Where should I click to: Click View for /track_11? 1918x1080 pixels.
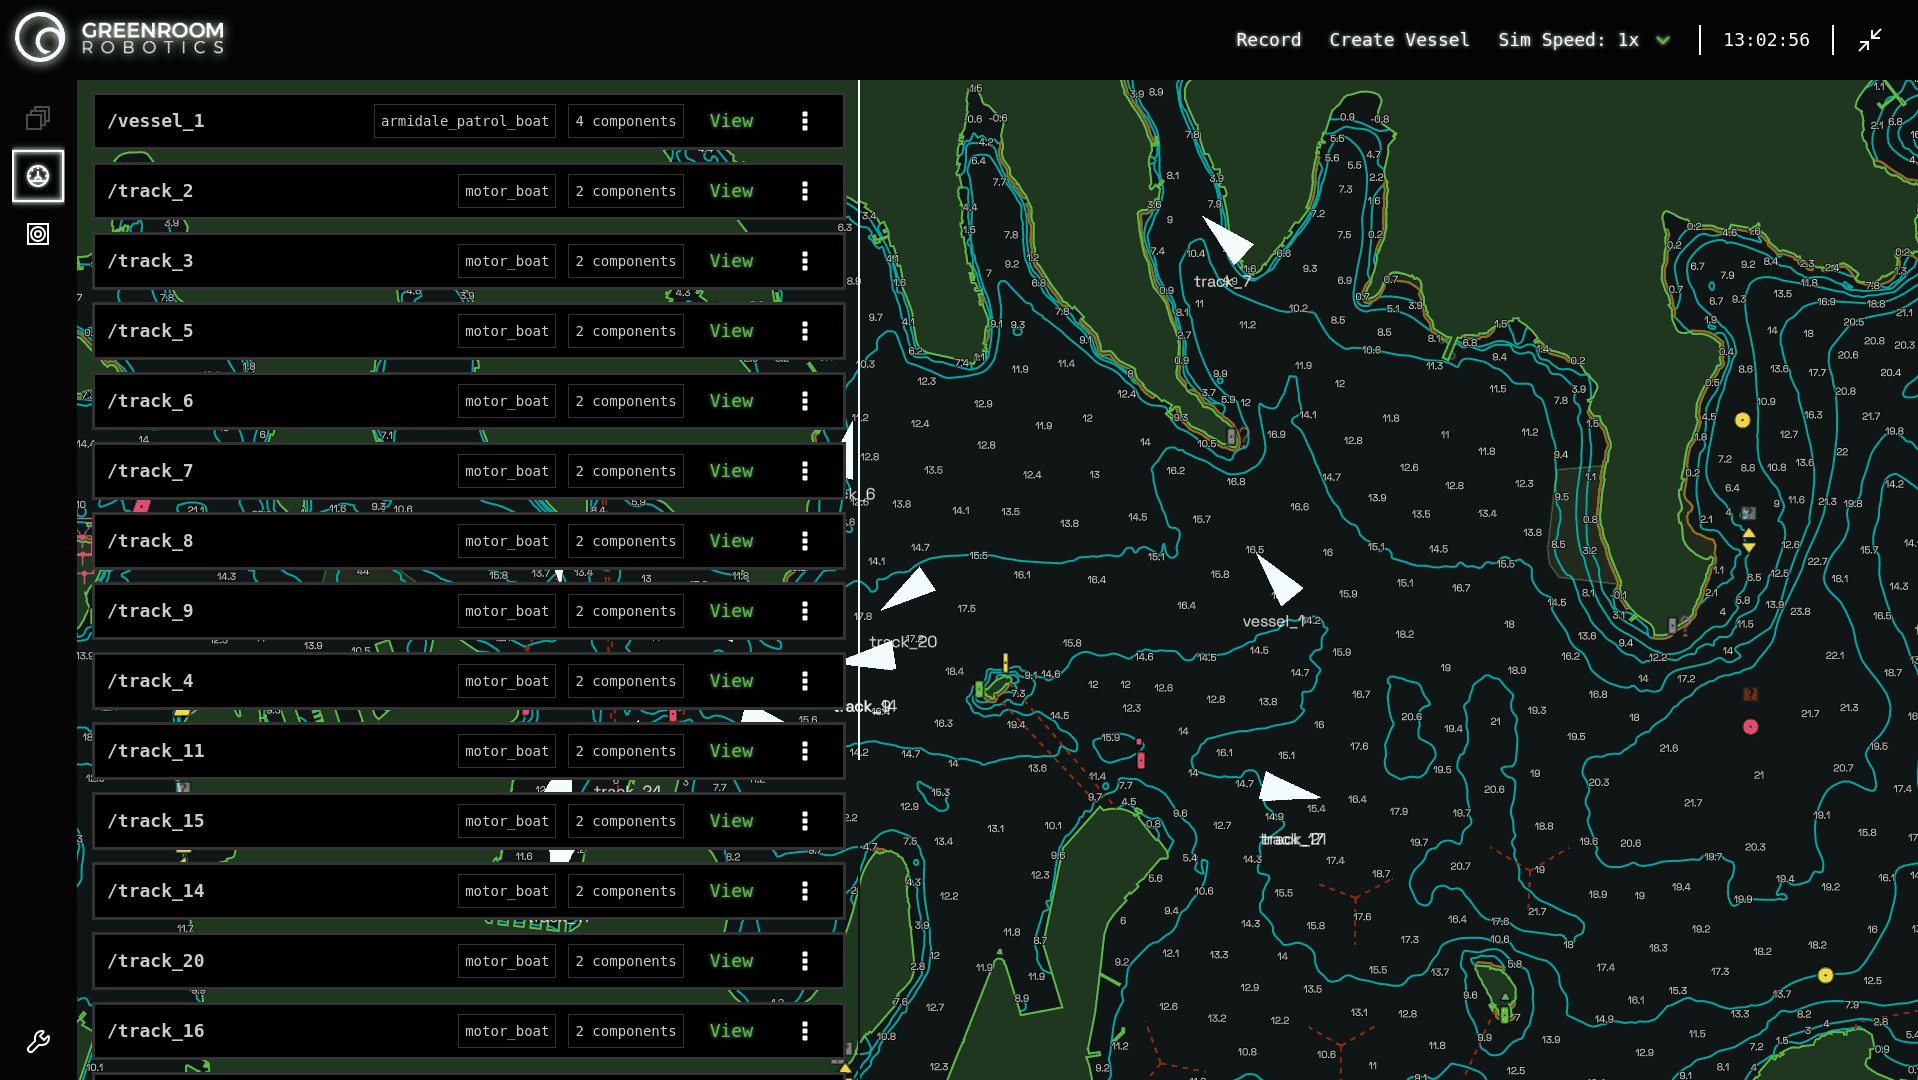731,751
